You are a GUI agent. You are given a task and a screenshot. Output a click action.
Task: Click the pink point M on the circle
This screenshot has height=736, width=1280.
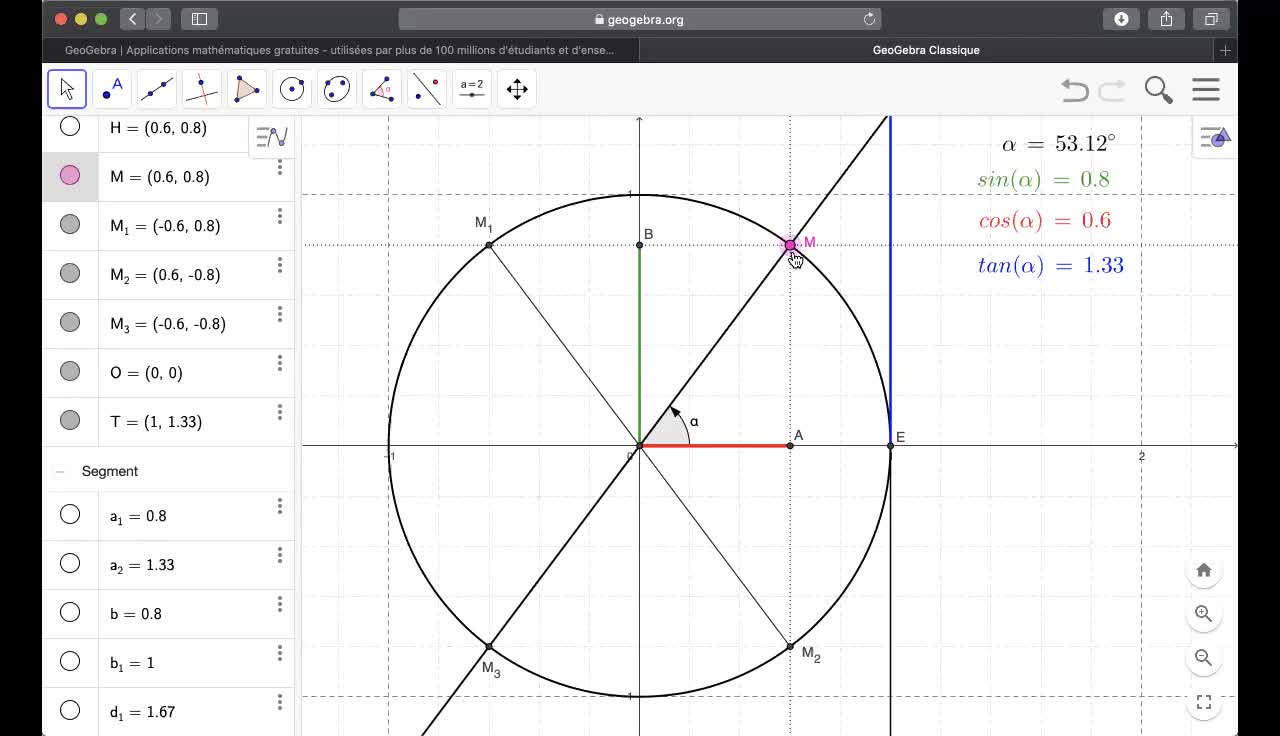[790, 244]
